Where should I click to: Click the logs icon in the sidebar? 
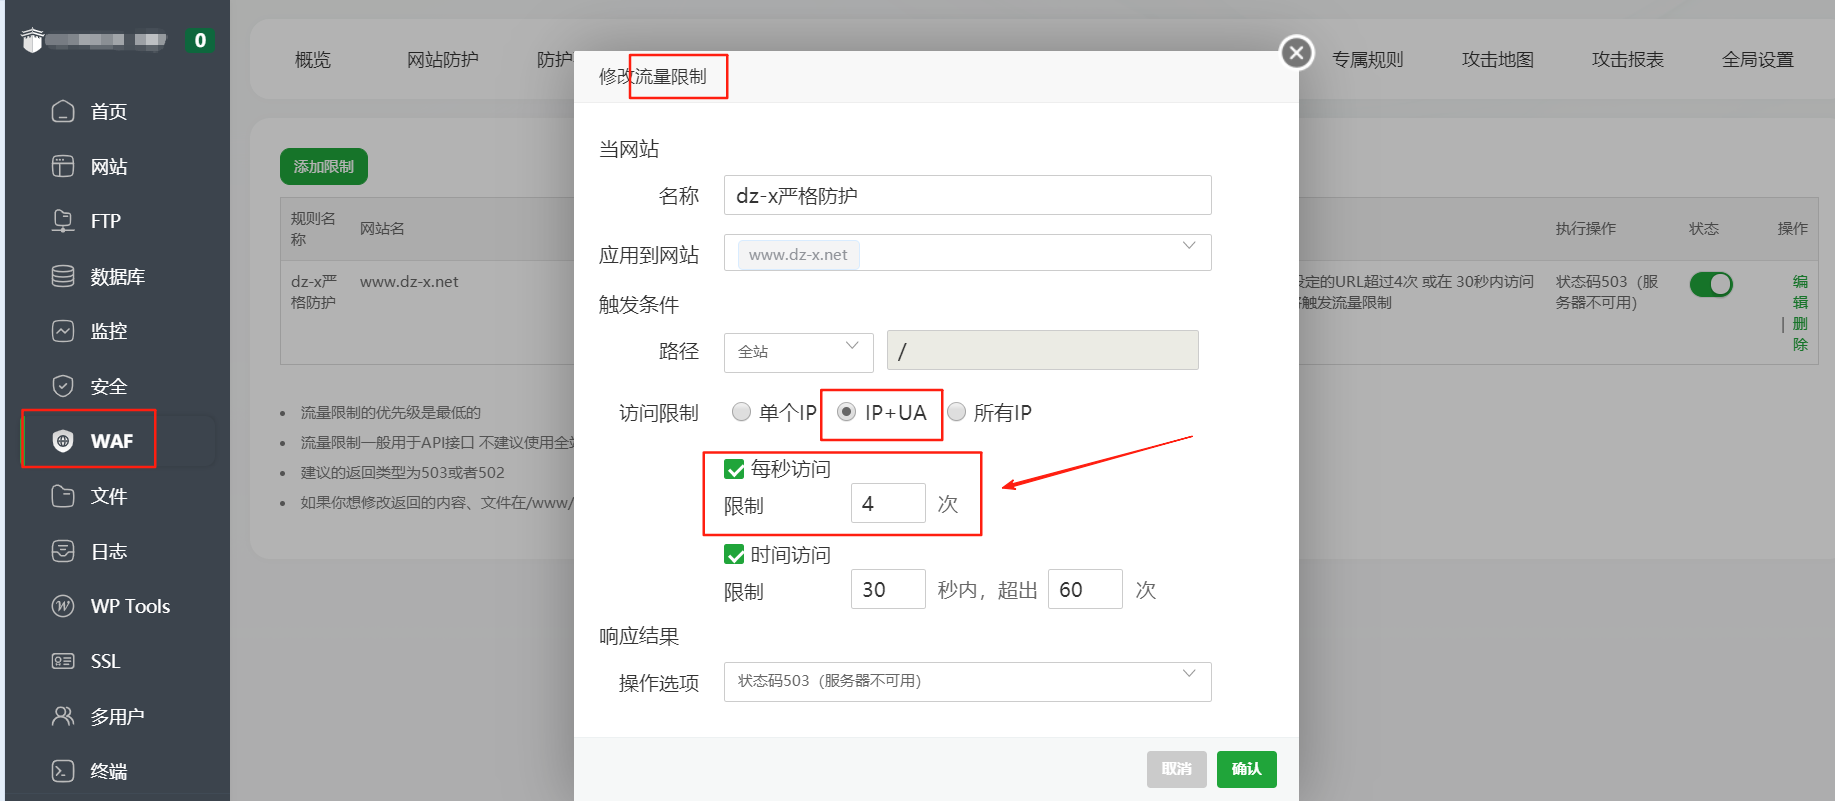(63, 551)
